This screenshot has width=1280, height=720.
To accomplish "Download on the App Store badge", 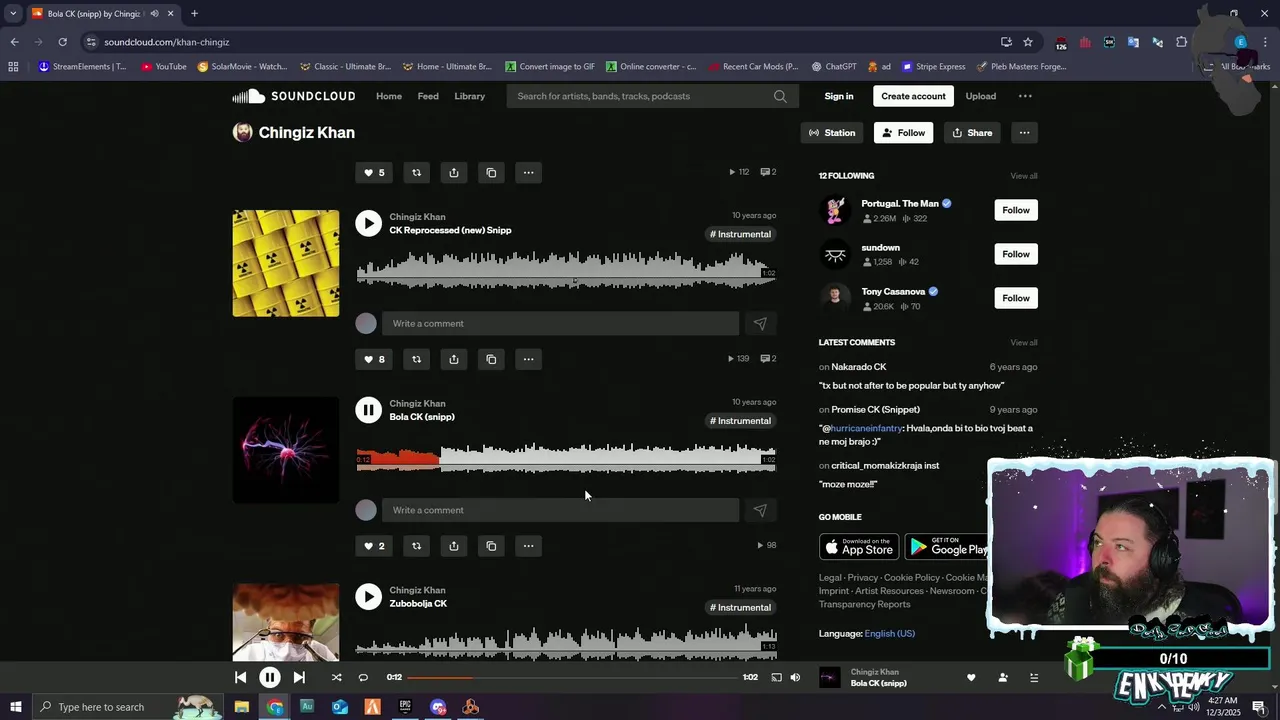I will coord(859,546).
